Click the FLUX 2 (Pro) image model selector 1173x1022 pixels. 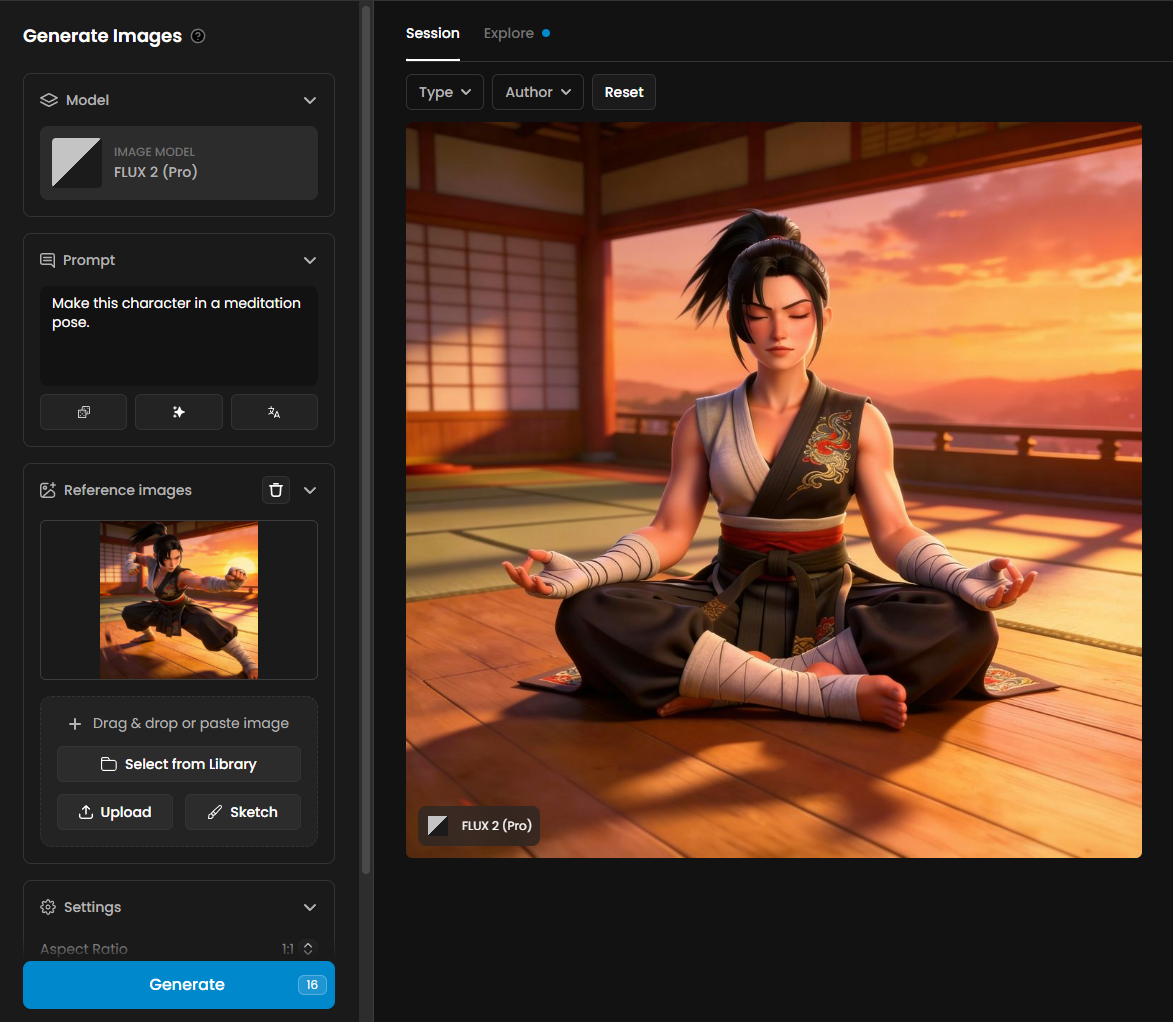point(179,163)
